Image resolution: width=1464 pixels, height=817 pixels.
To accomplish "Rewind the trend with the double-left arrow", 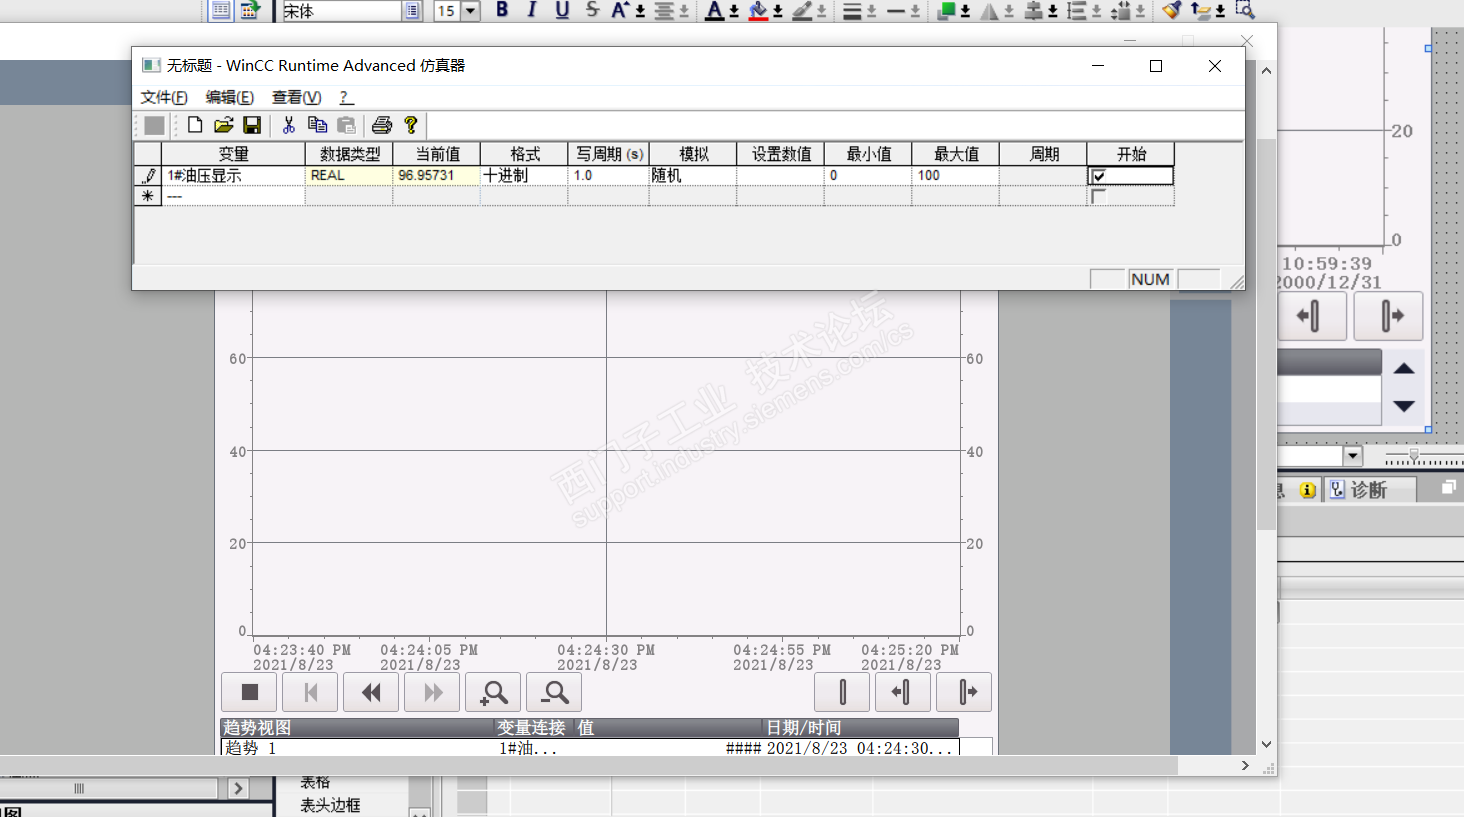I will click(x=371, y=692).
